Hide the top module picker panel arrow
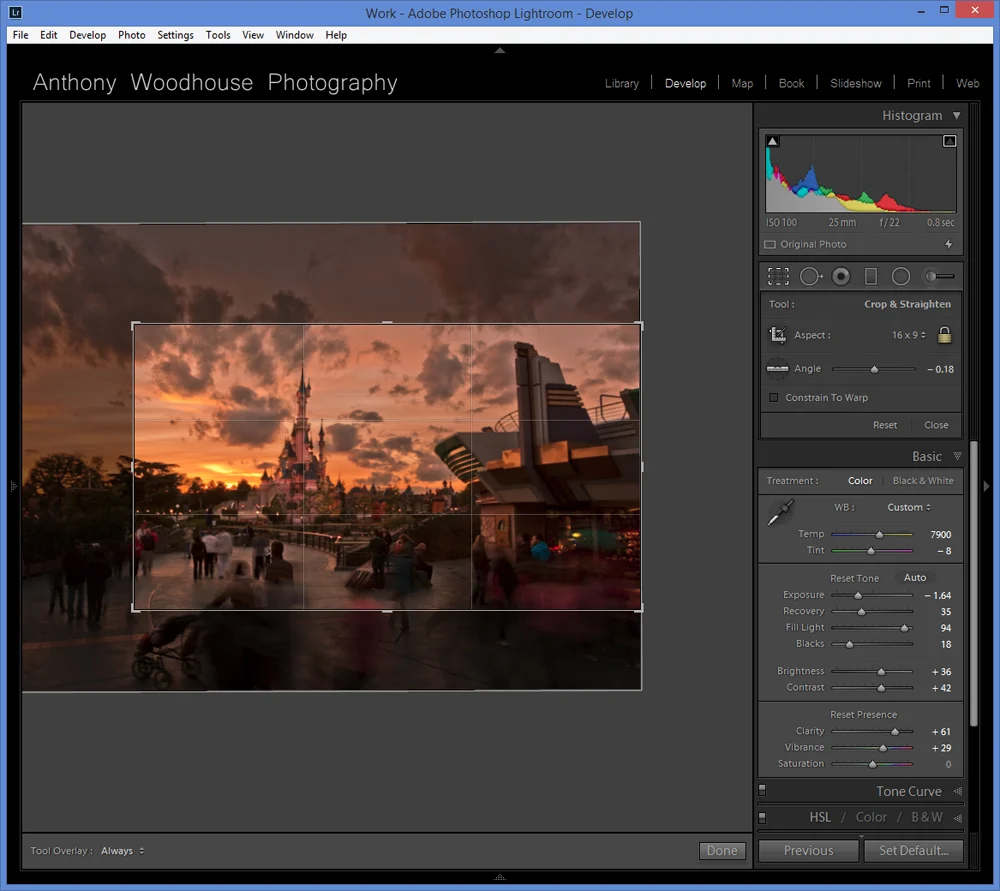The image size is (1000, 891). 500,50
